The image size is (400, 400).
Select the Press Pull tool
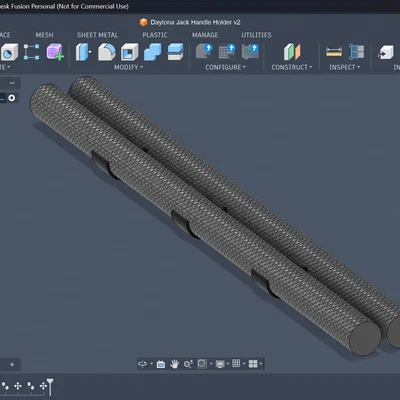point(83,52)
